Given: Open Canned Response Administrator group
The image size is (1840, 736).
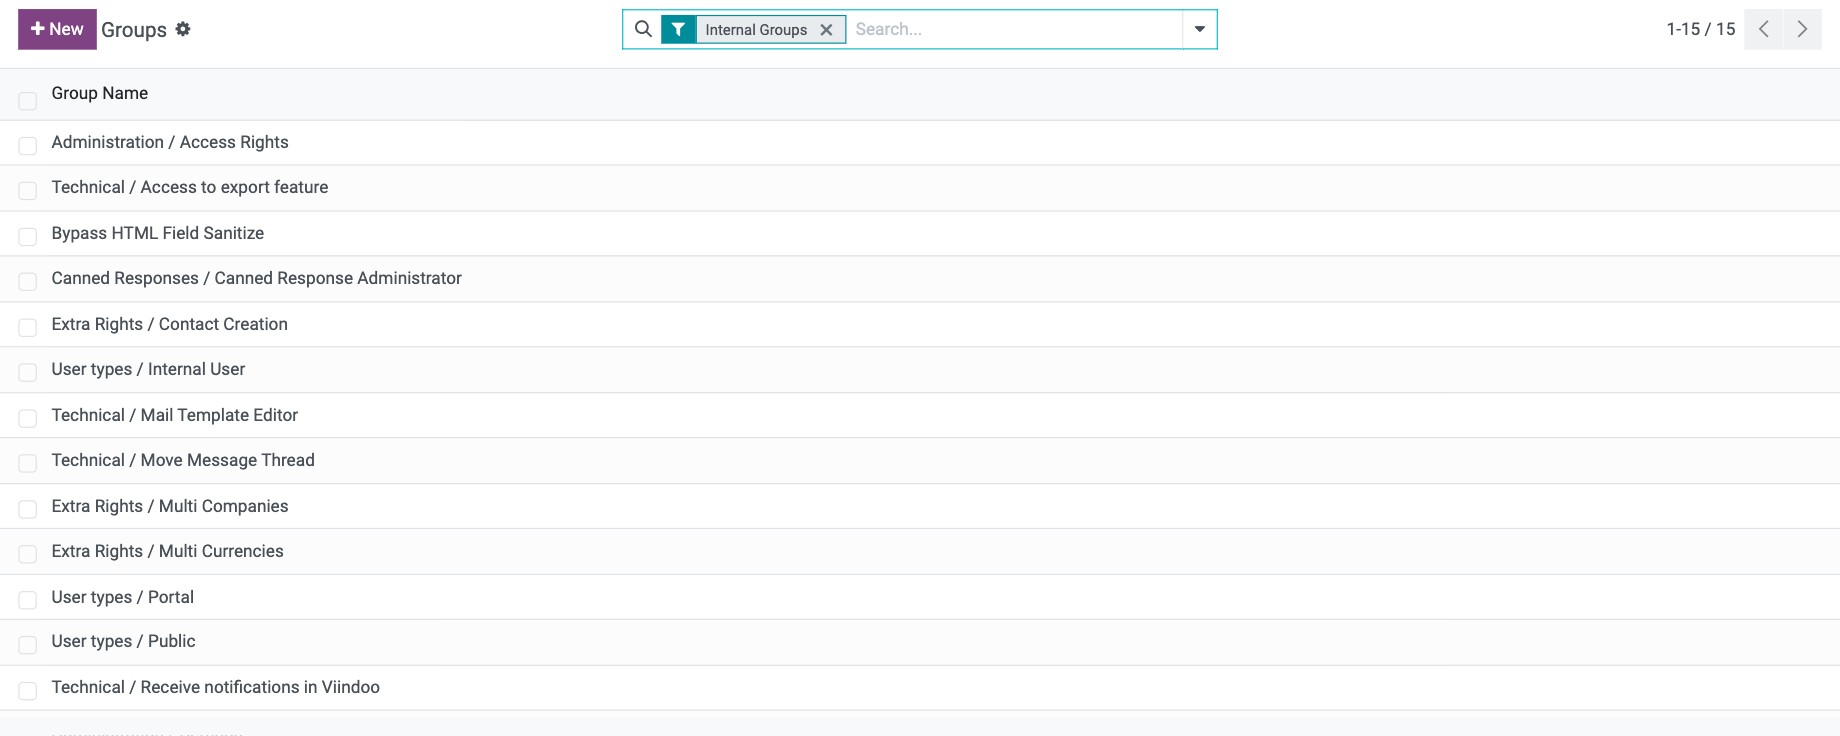Looking at the screenshot, I should point(257,278).
